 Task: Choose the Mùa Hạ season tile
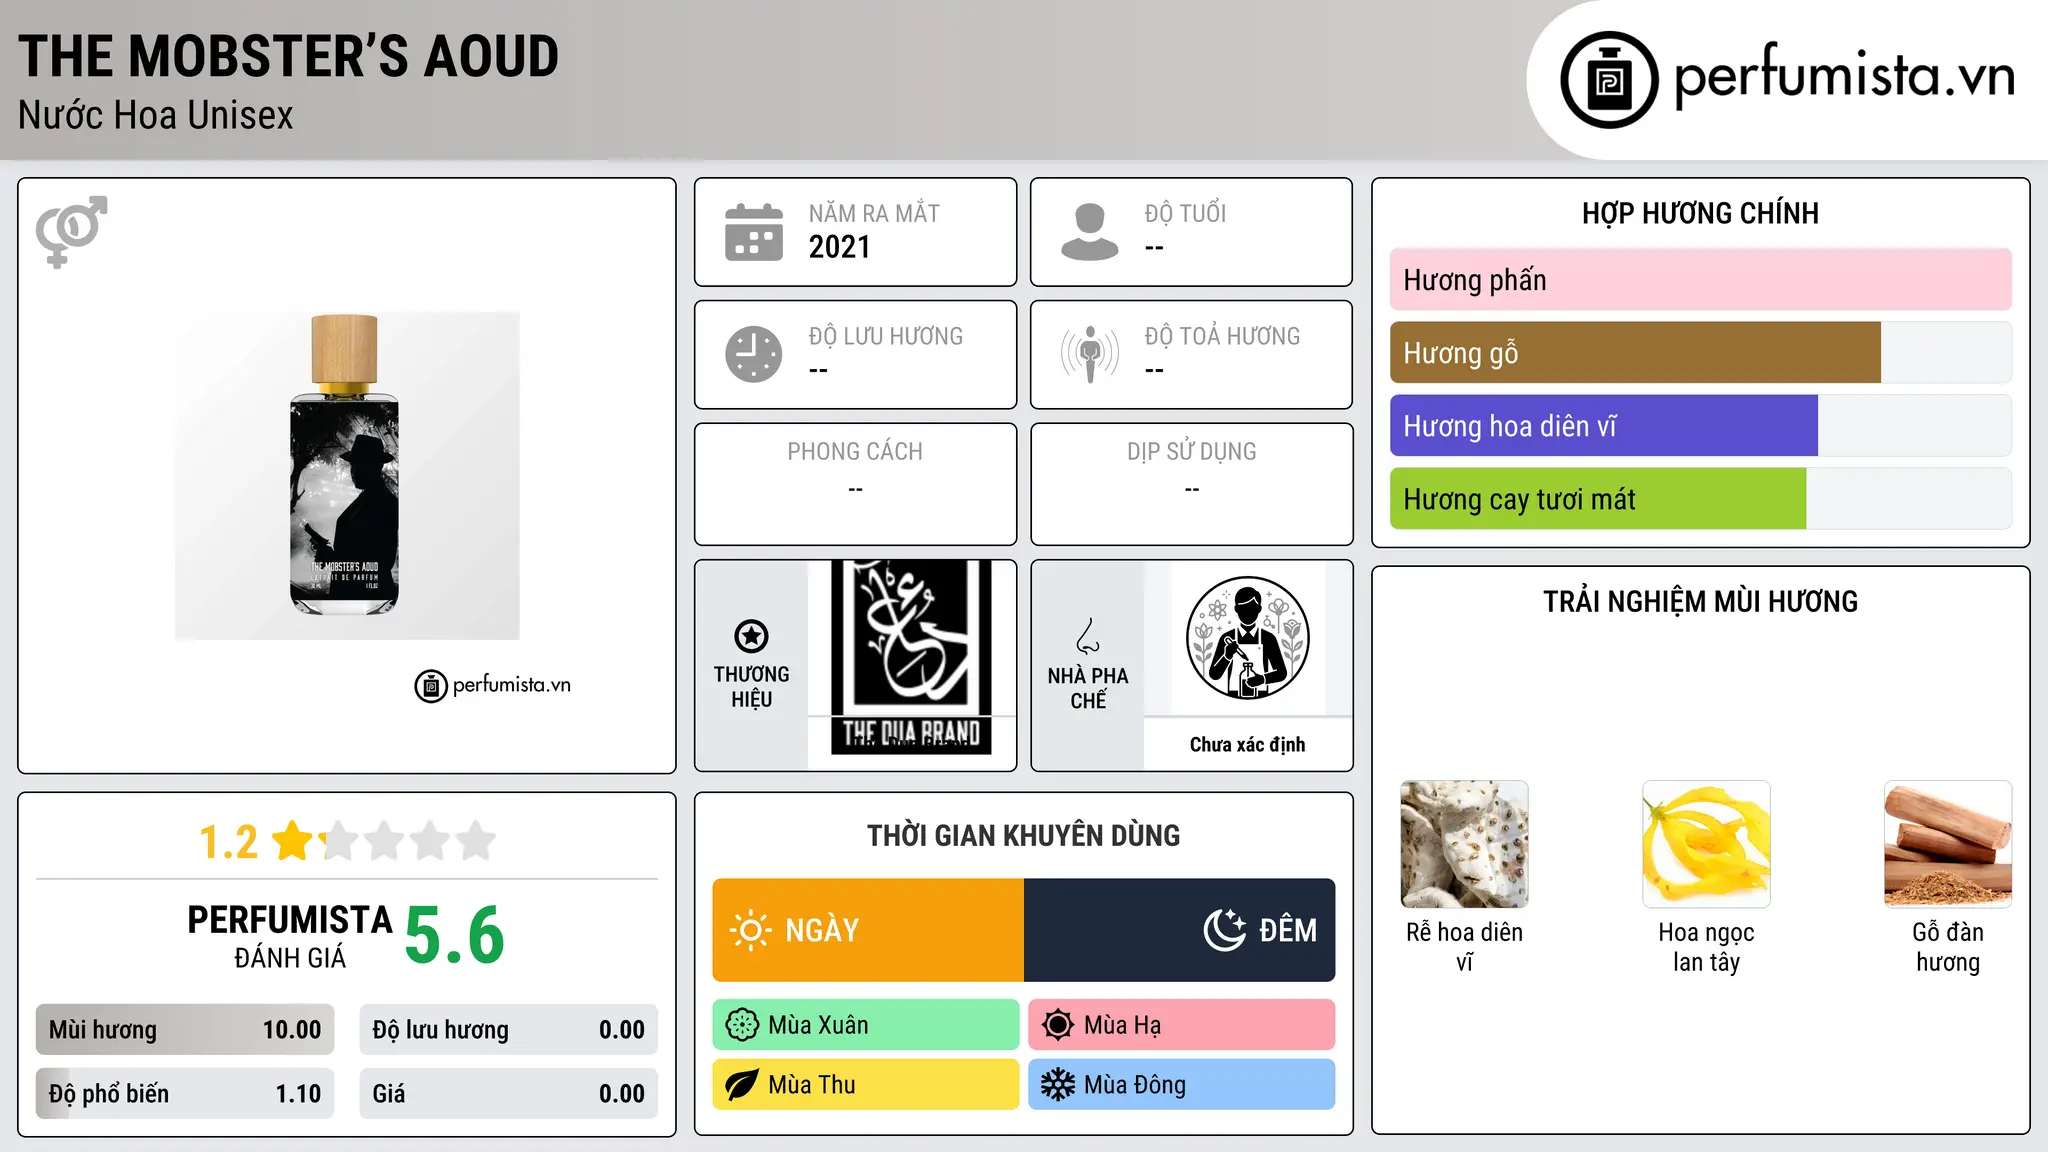[1182, 1025]
